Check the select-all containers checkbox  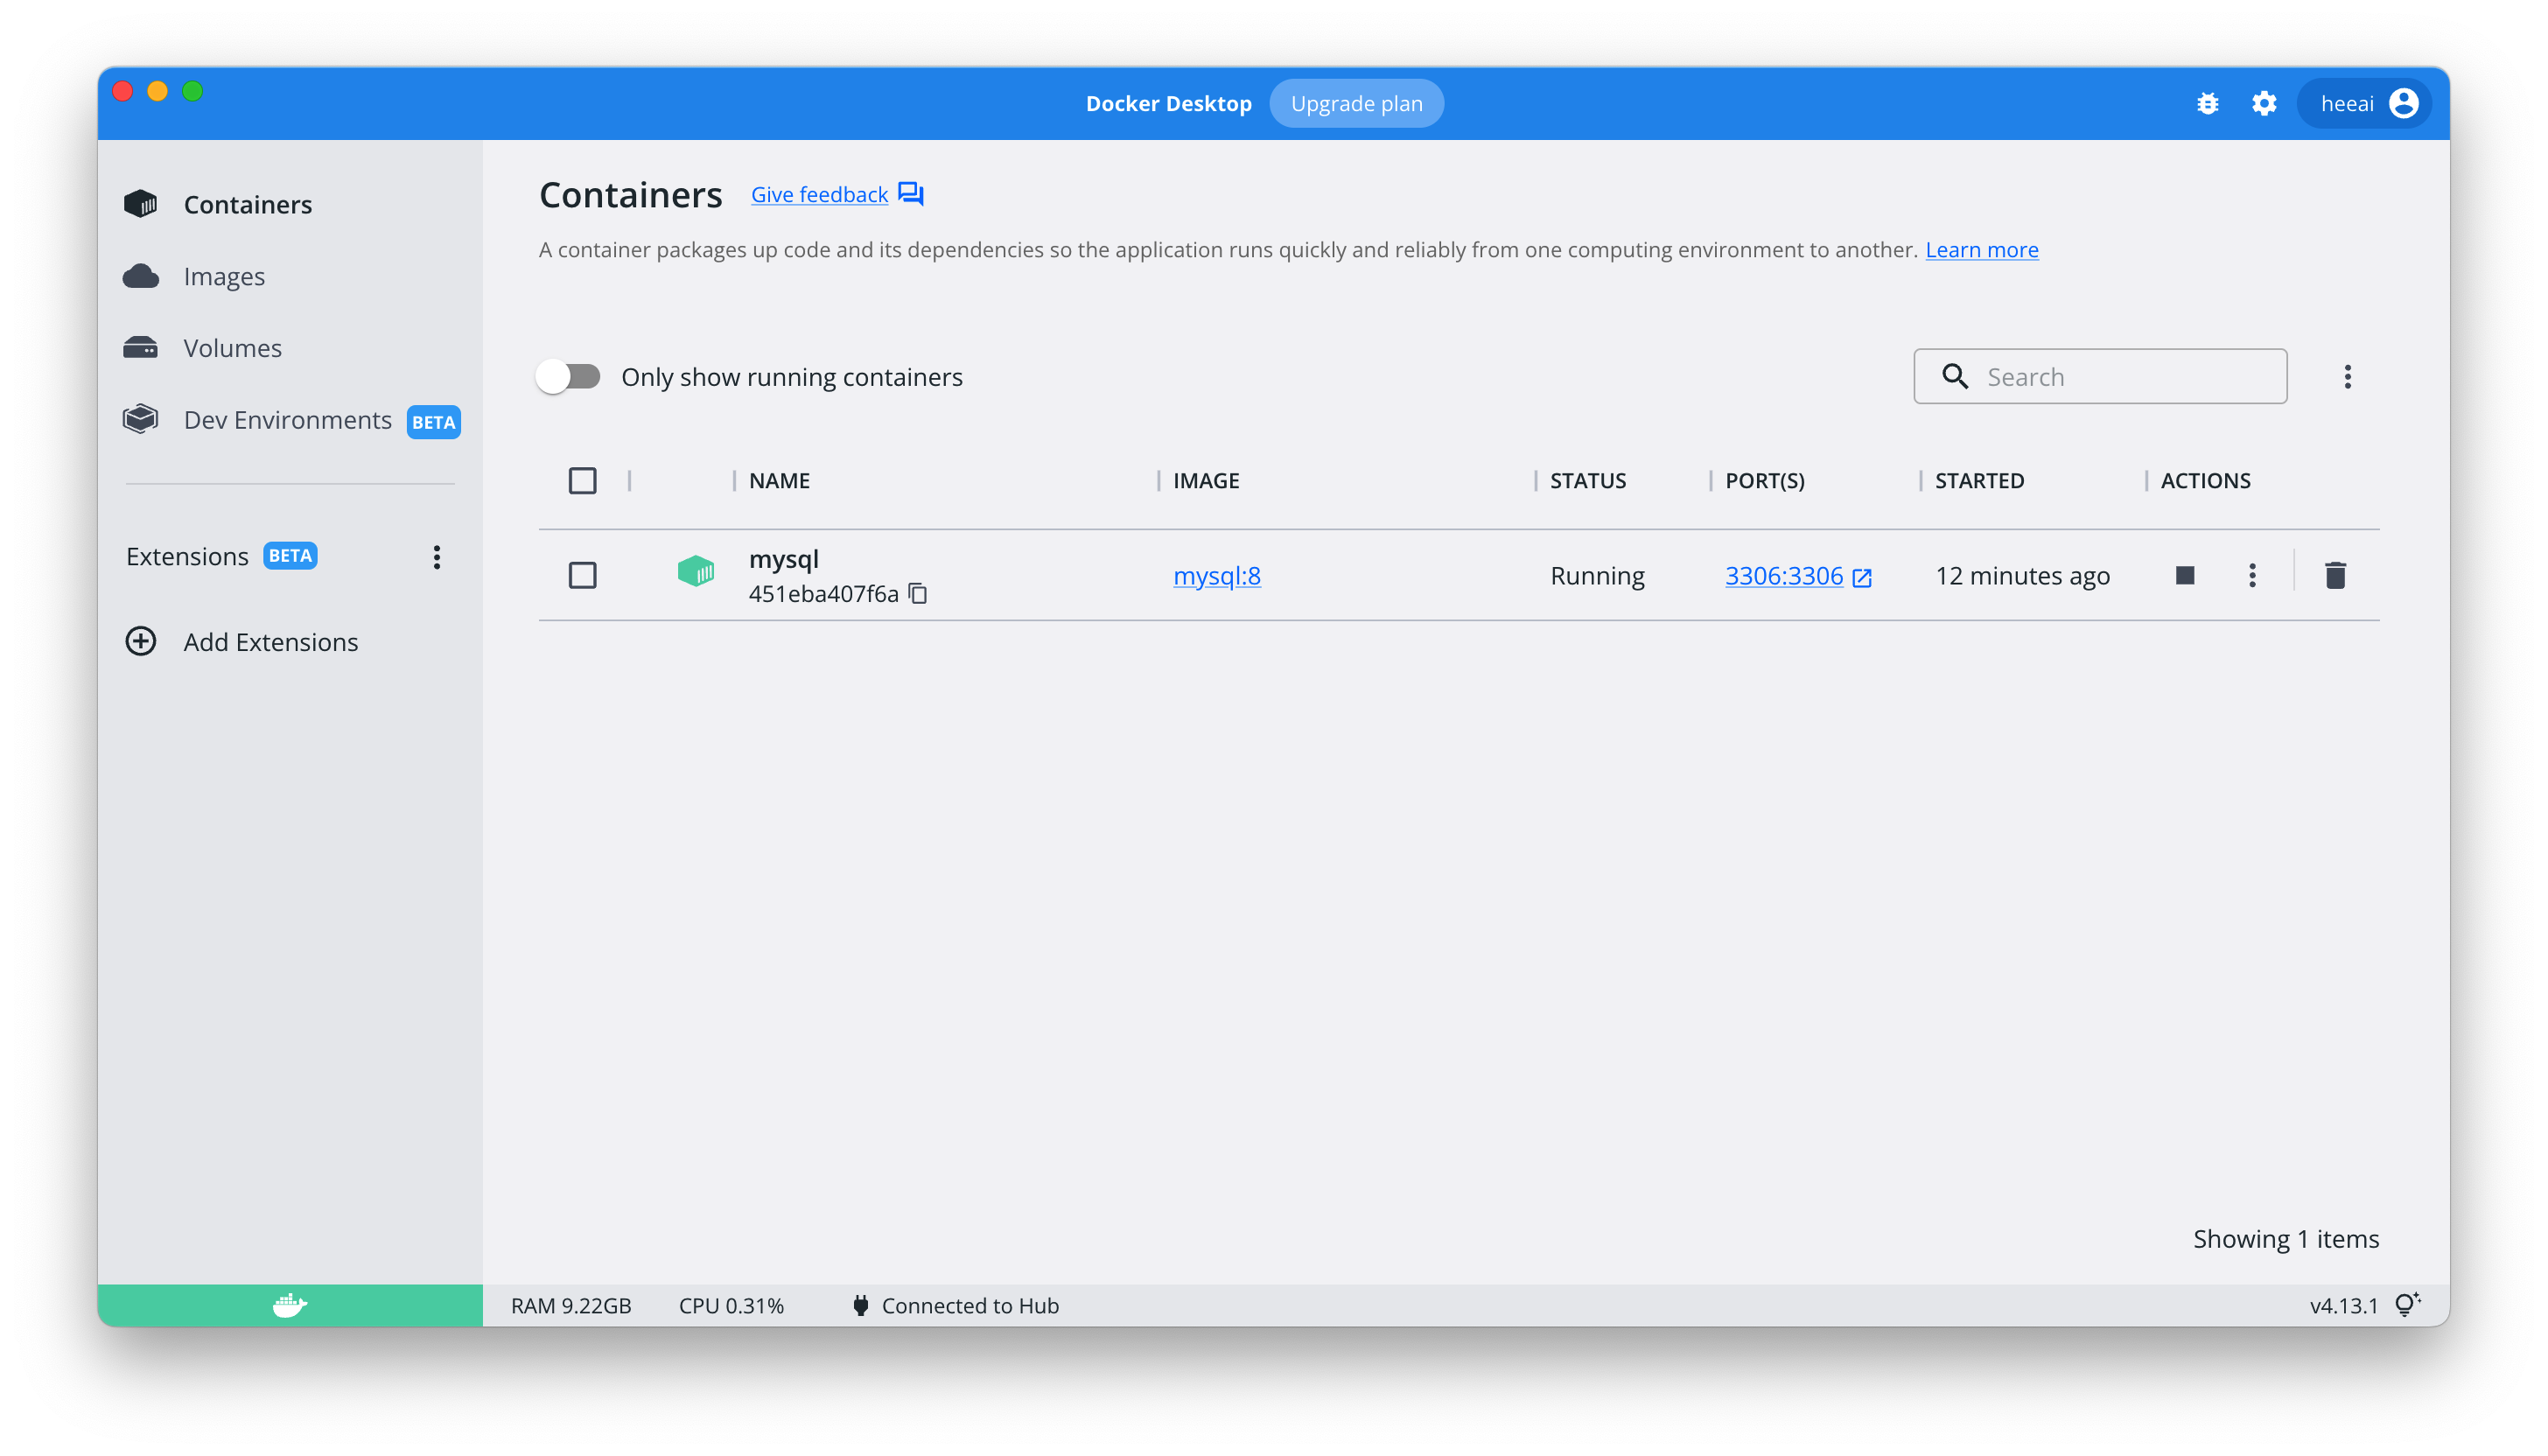point(583,481)
